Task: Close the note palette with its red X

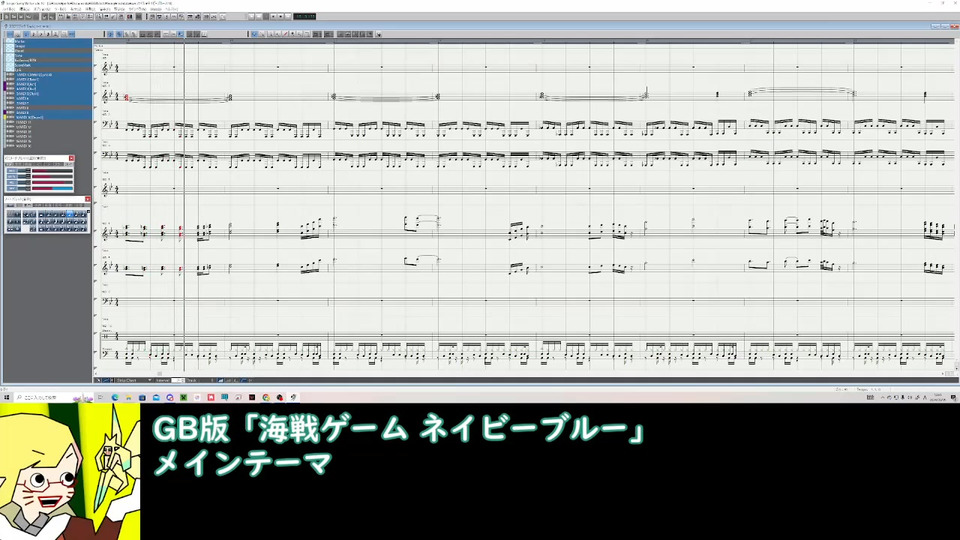Action: tap(88, 200)
